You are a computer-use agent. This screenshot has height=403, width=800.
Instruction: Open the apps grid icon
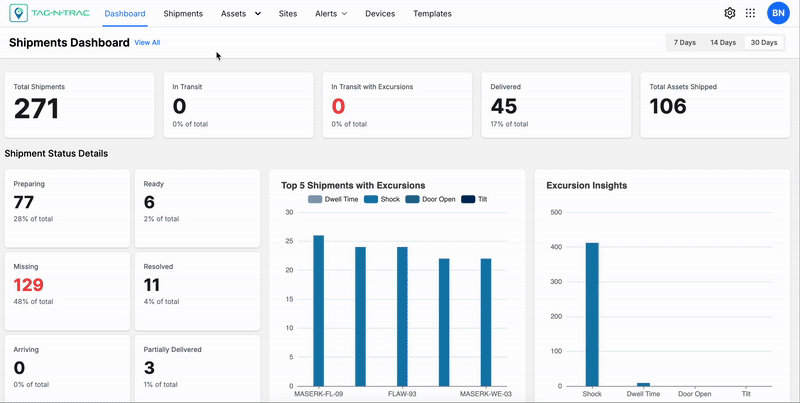click(x=751, y=13)
